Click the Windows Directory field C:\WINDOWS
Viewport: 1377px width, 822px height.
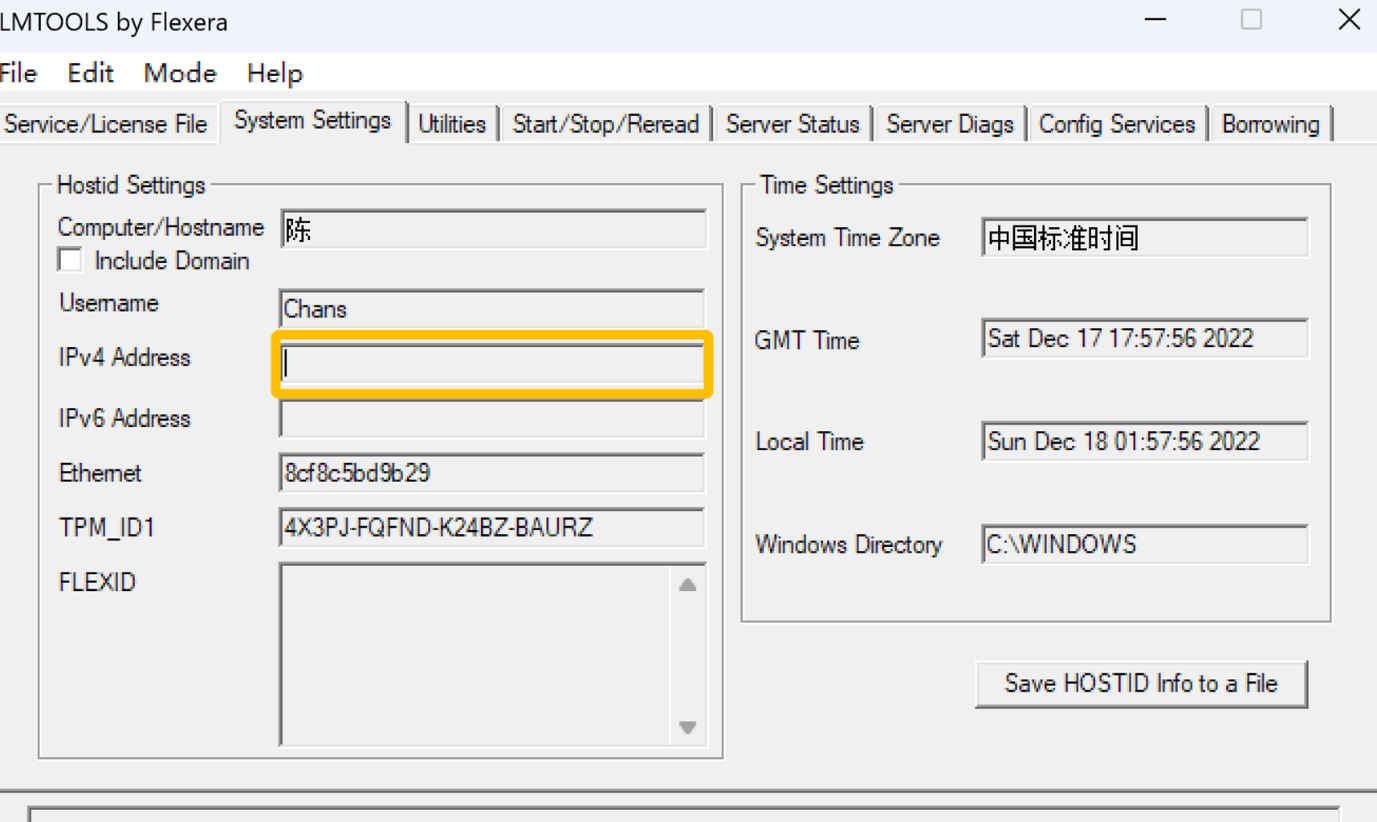pos(1145,545)
